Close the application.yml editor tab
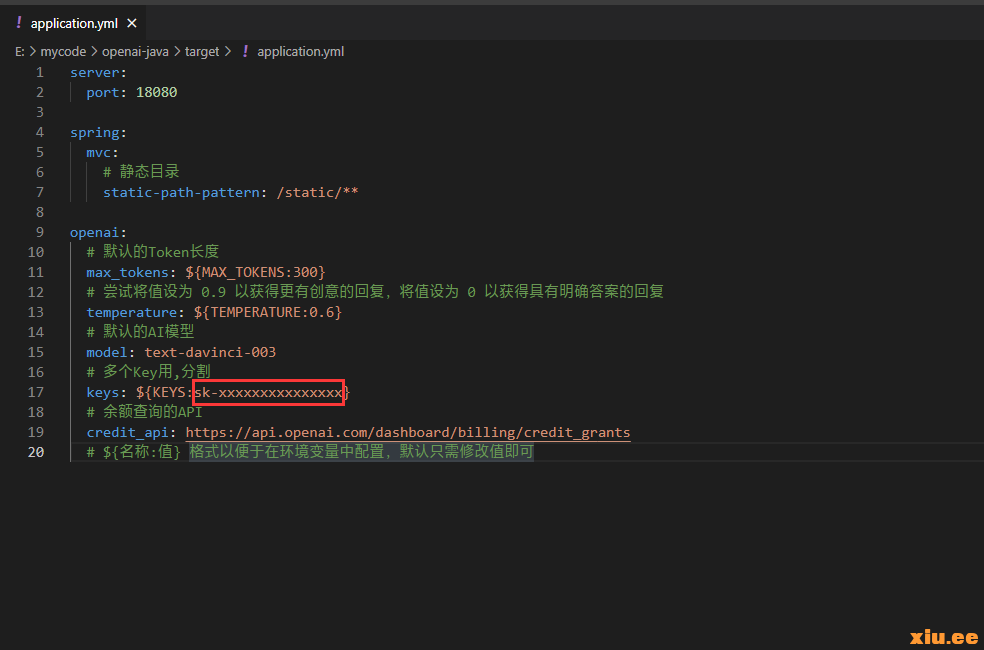The image size is (984, 650). tap(132, 23)
